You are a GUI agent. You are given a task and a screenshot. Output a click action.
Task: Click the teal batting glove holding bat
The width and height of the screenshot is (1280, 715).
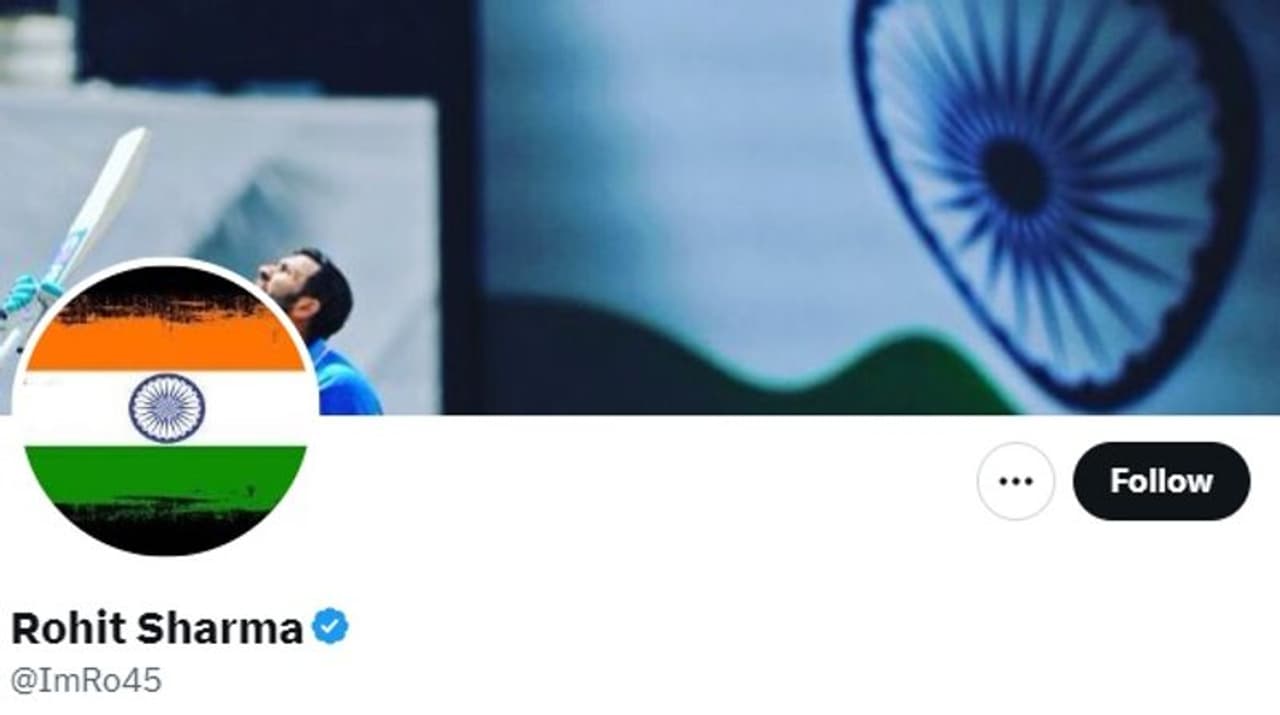25,293
